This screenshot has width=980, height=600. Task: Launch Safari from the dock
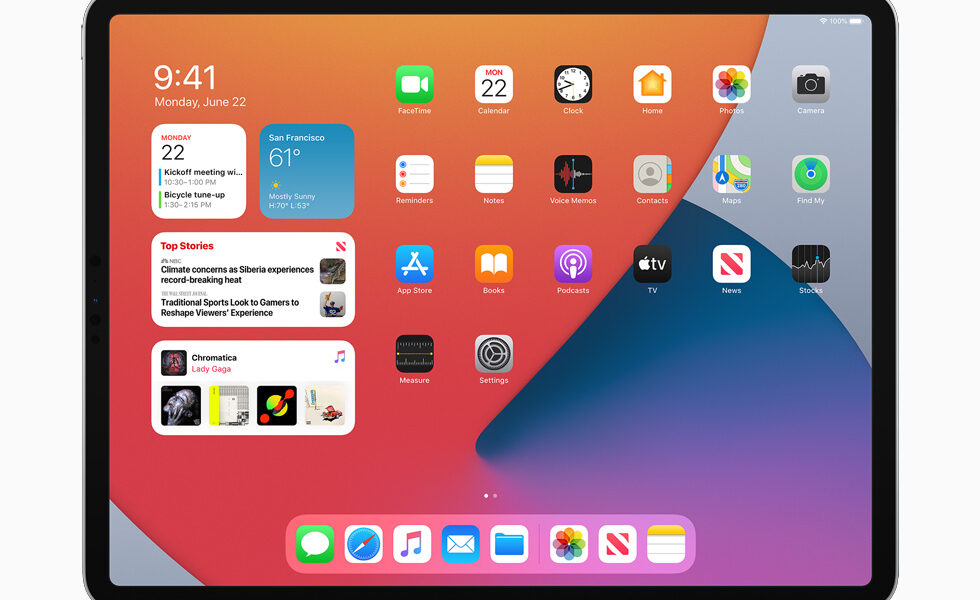[x=364, y=544]
